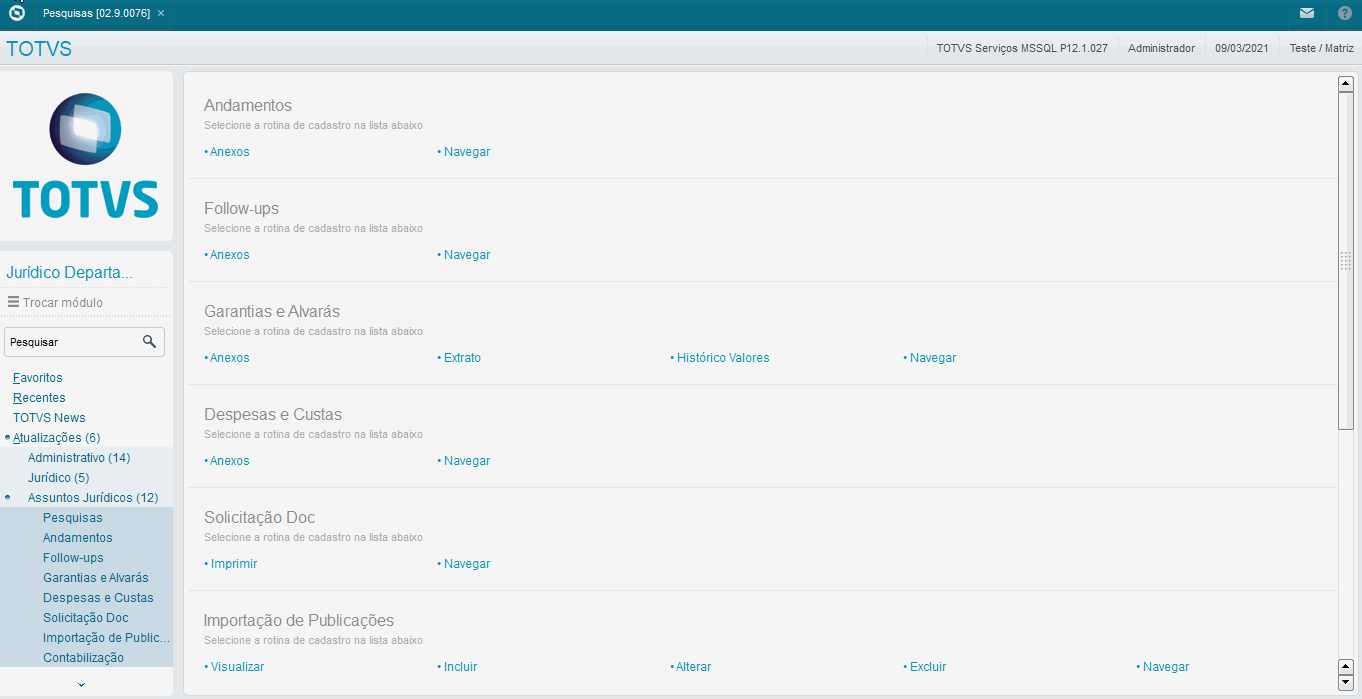Collapse the Atualizações (6) menu
This screenshot has height=699, width=1362.
pyautogui.click(x=56, y=438)
